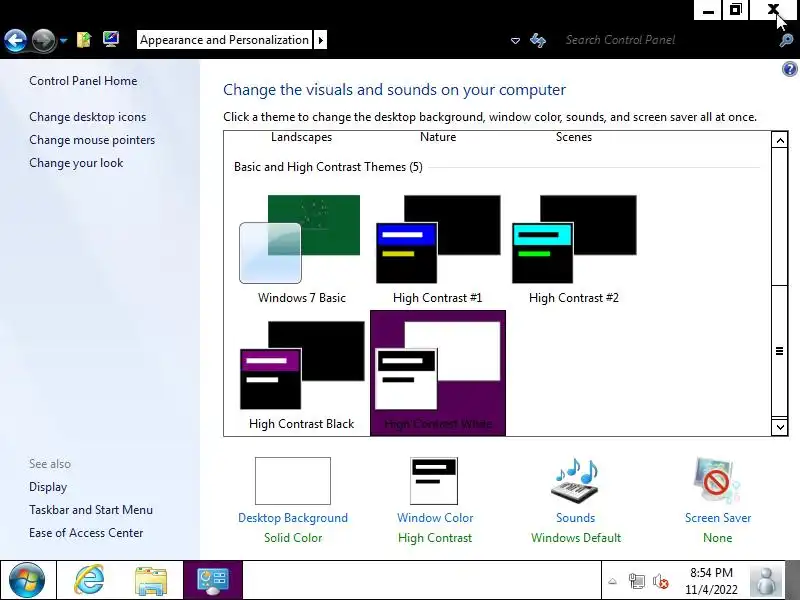The width and height of the screenshot is (800, 600).
Task: Click the search magnifier icon
Action: [x=786, y=40]
